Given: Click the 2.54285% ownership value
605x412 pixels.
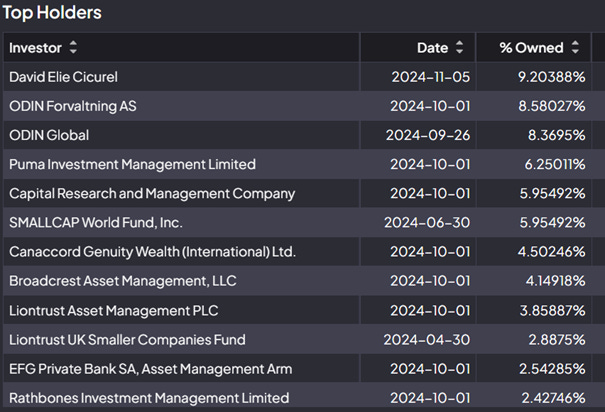Looking at the screenshot, I should (552, 369).
